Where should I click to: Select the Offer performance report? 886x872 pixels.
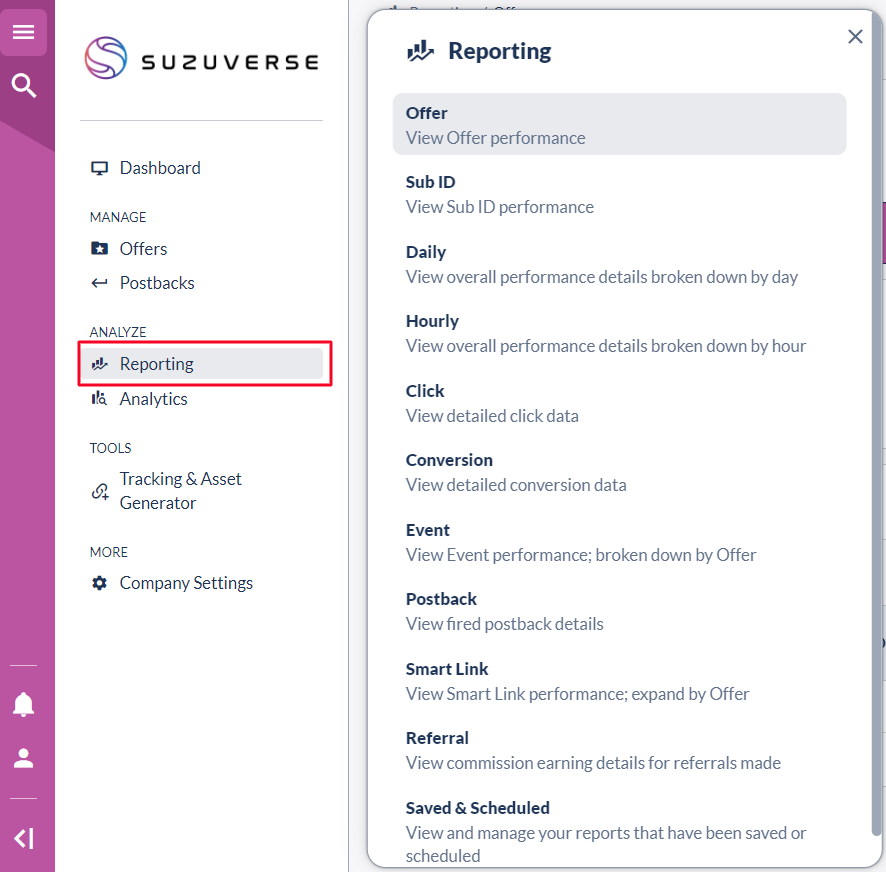point(619,125)
